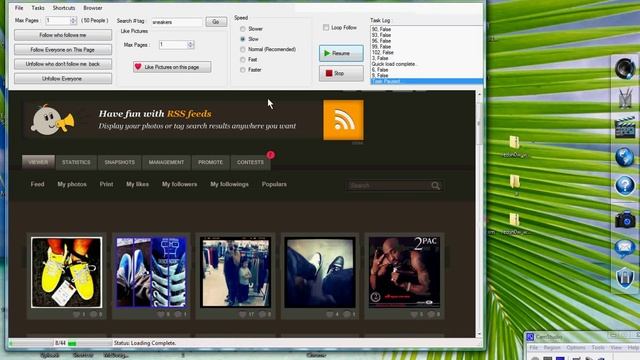The width and height of the screenshot is (640, 360).
Task: Open the My likes link
Action: coord(138,184)
